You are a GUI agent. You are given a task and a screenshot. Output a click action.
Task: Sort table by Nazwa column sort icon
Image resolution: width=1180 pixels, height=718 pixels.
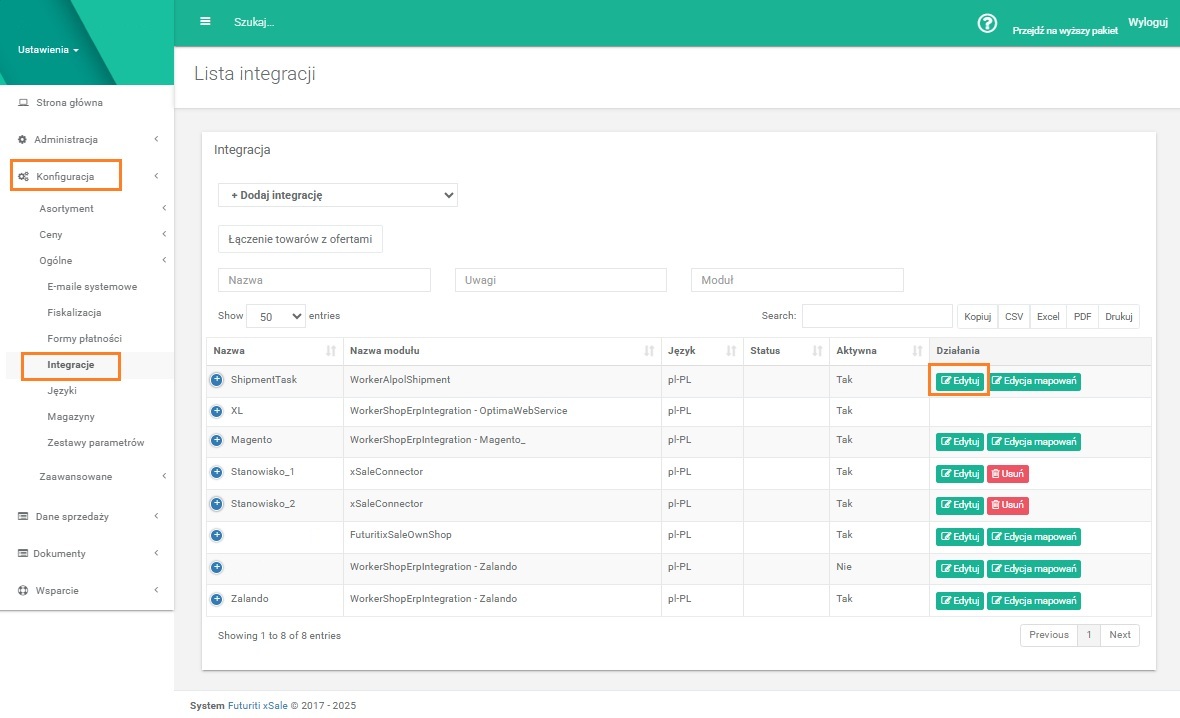[x=331, y=351]
